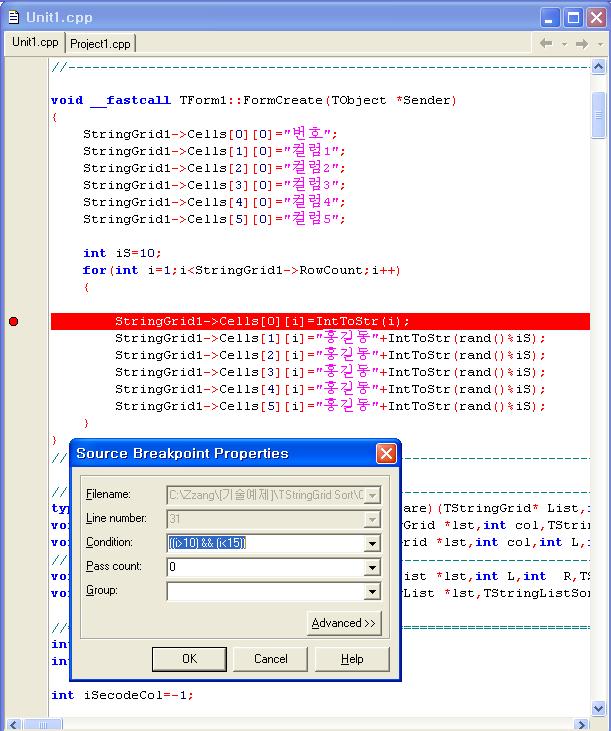Click the red breakpoint marker in the gutter
Image resolution: width=611 pixels, height=731 pixels.
tap(13, 321)
